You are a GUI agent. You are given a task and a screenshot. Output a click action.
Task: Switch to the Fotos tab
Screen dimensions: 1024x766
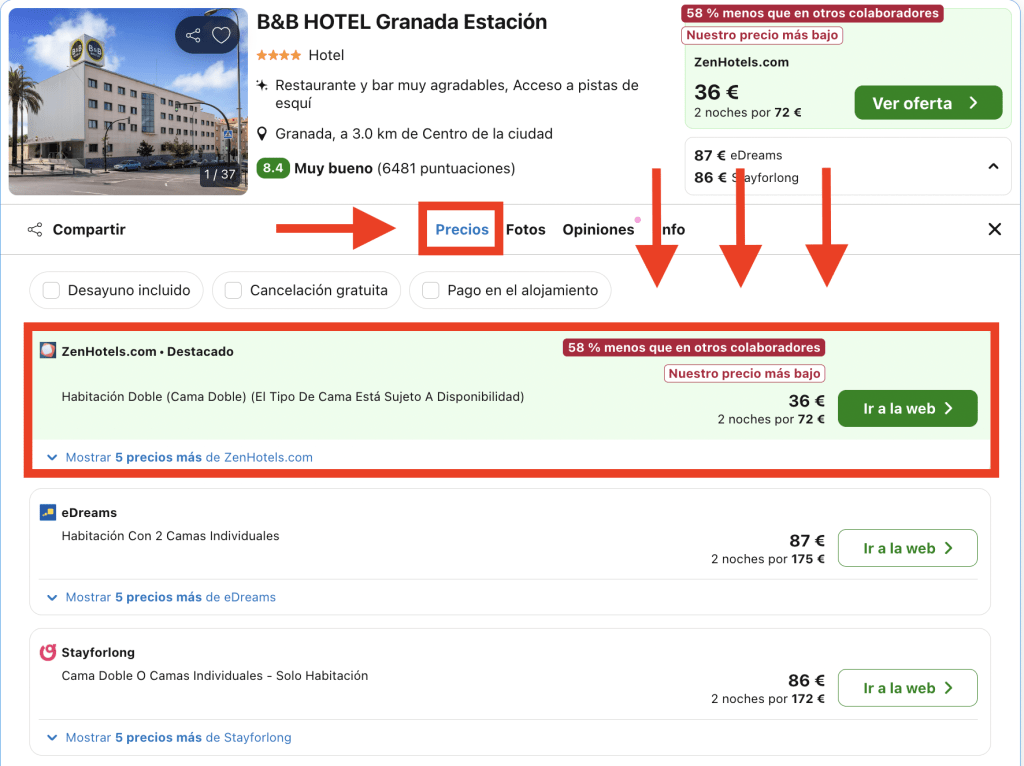(525, 230)
